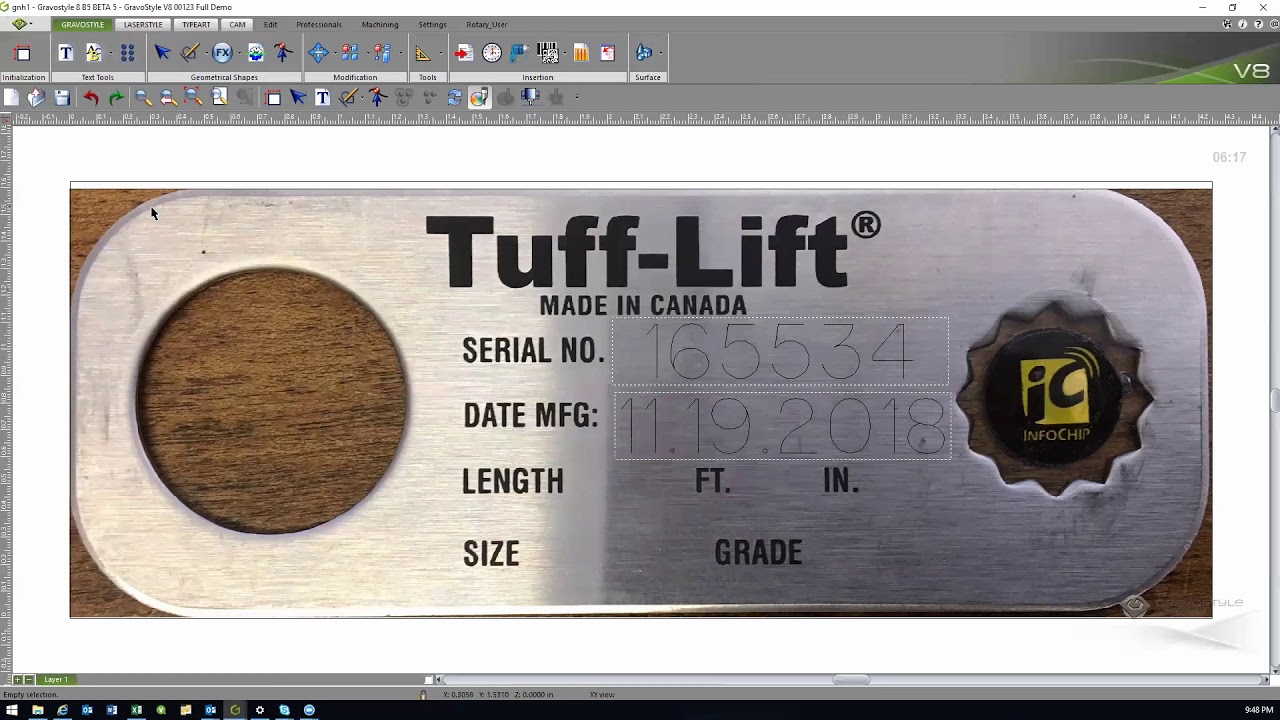
Task: Click the vertical scrollbar thumb
Action: click(x=1275, y=400)
